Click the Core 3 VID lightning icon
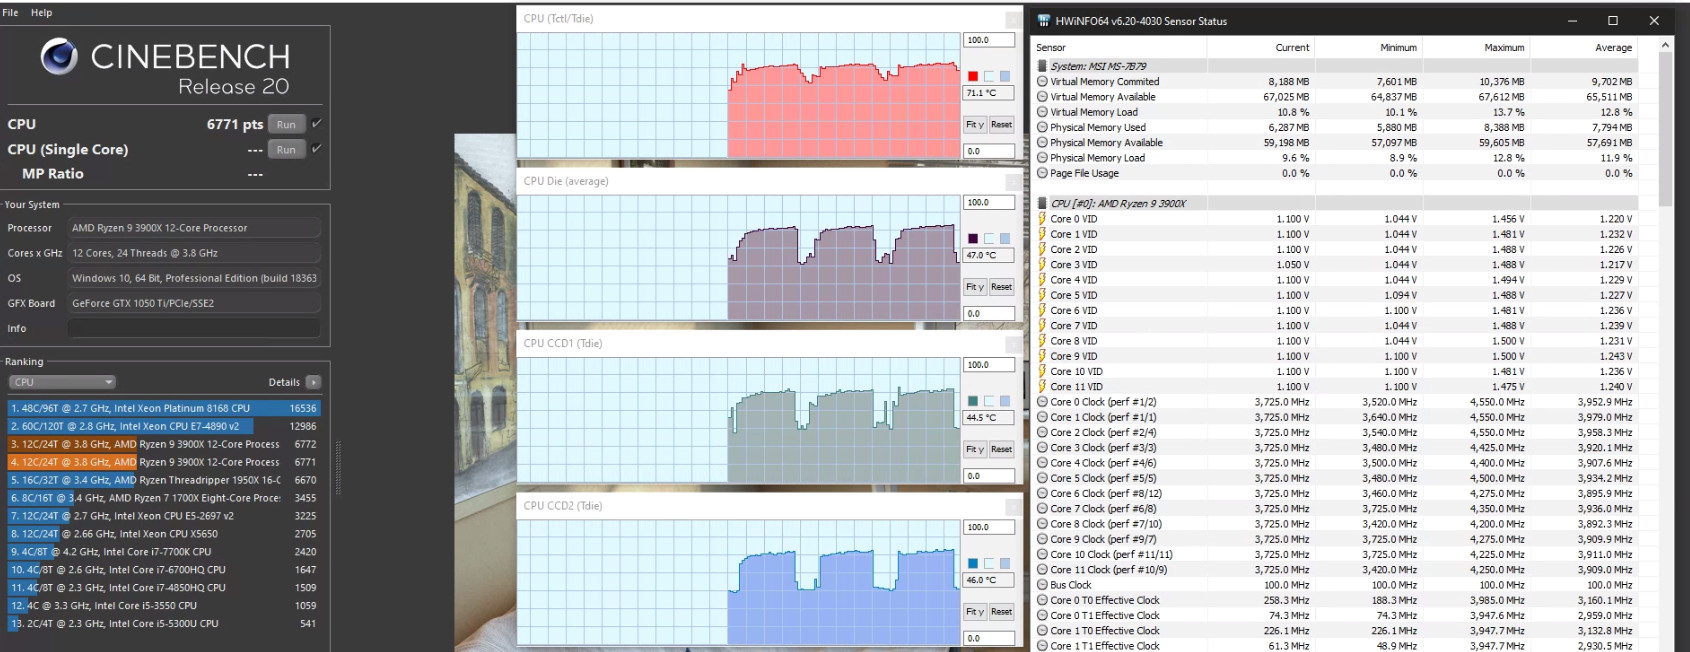 tap(1042, 264)
